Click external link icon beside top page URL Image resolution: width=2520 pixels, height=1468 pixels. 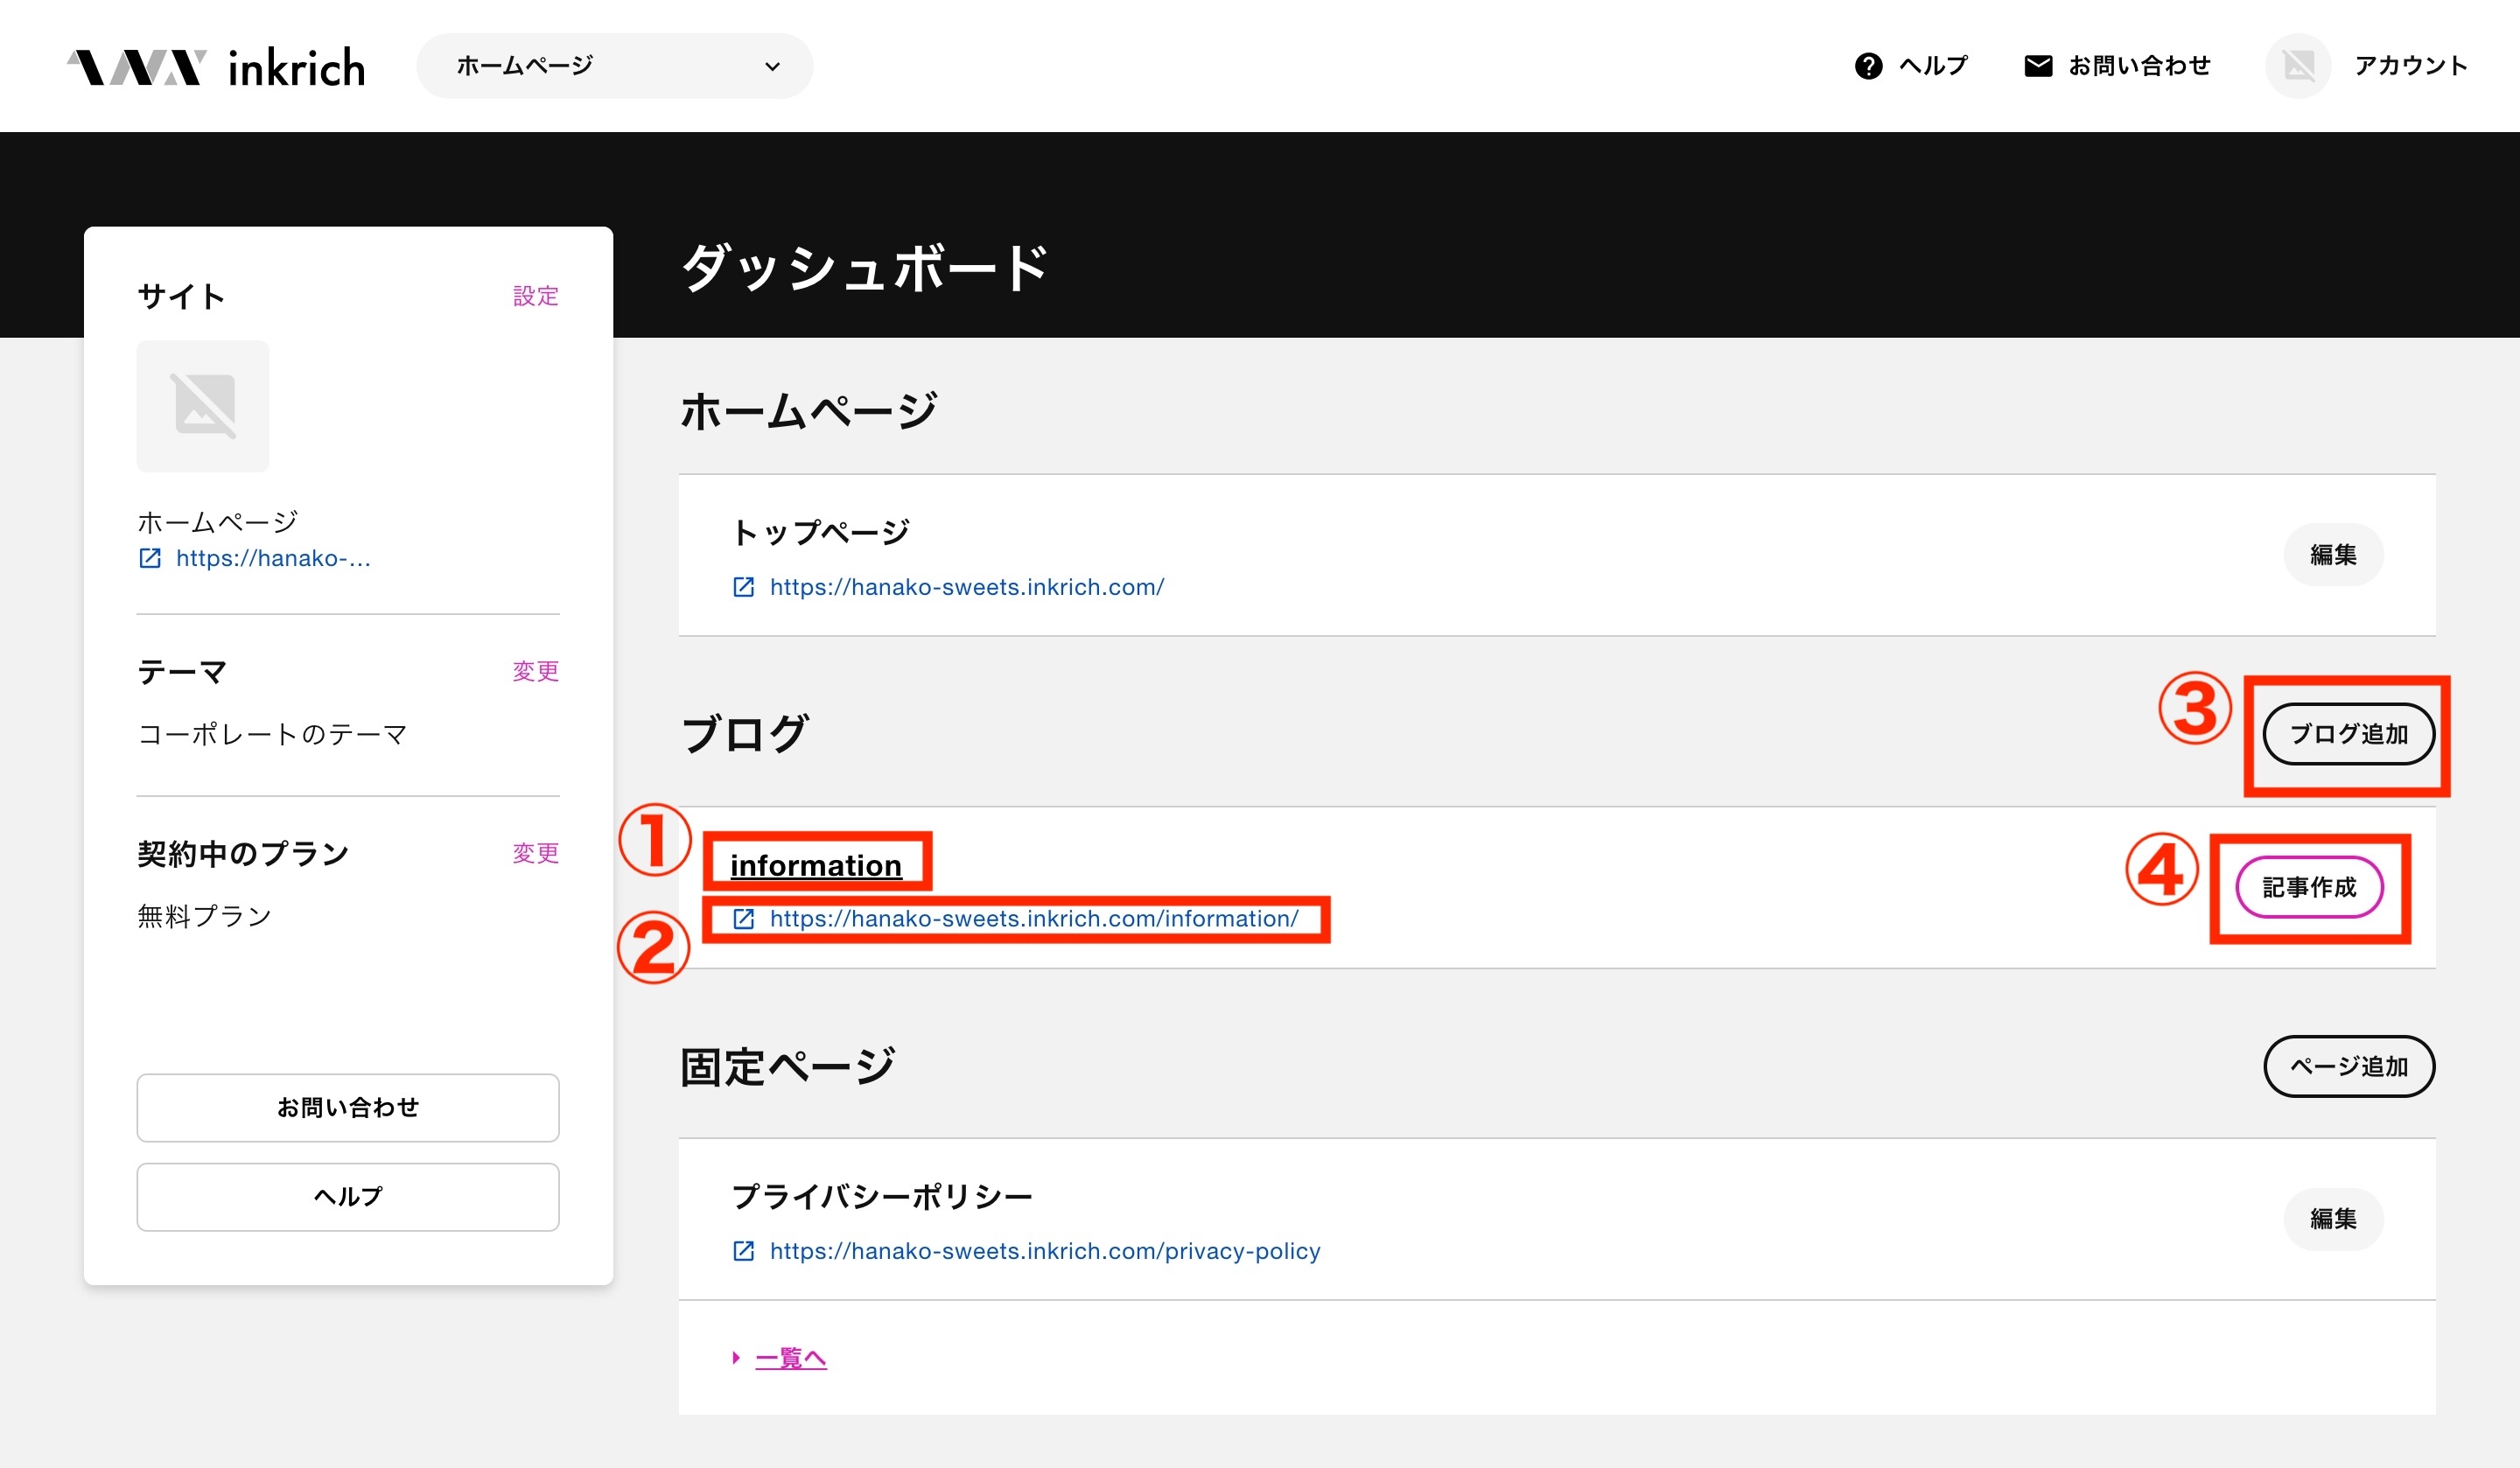click(744, 587)
